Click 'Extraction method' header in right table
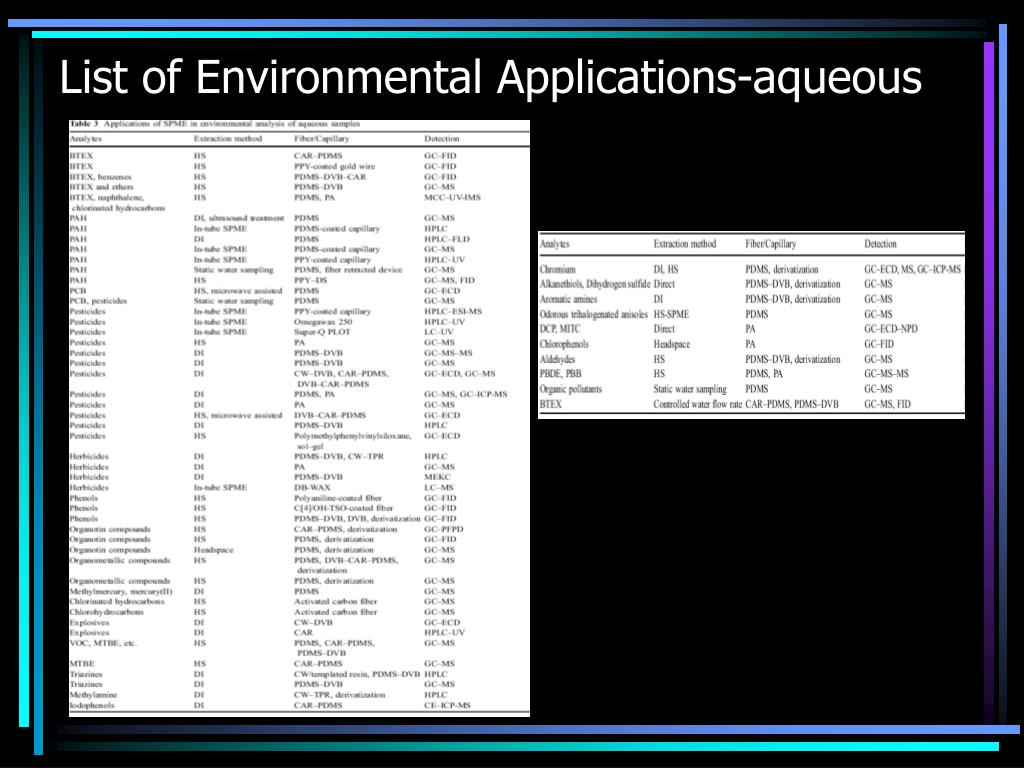Screen dimensions: 1024x768 tap(685, 244)
